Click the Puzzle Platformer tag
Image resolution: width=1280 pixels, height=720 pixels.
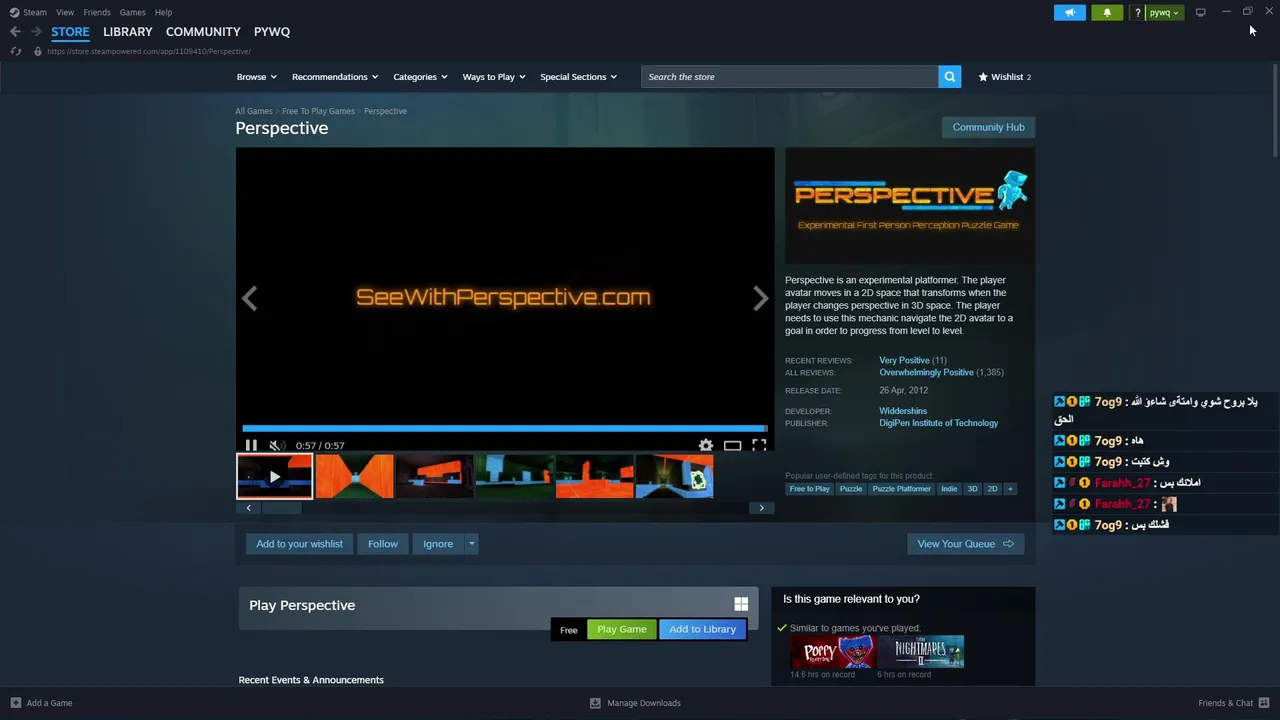901,489
